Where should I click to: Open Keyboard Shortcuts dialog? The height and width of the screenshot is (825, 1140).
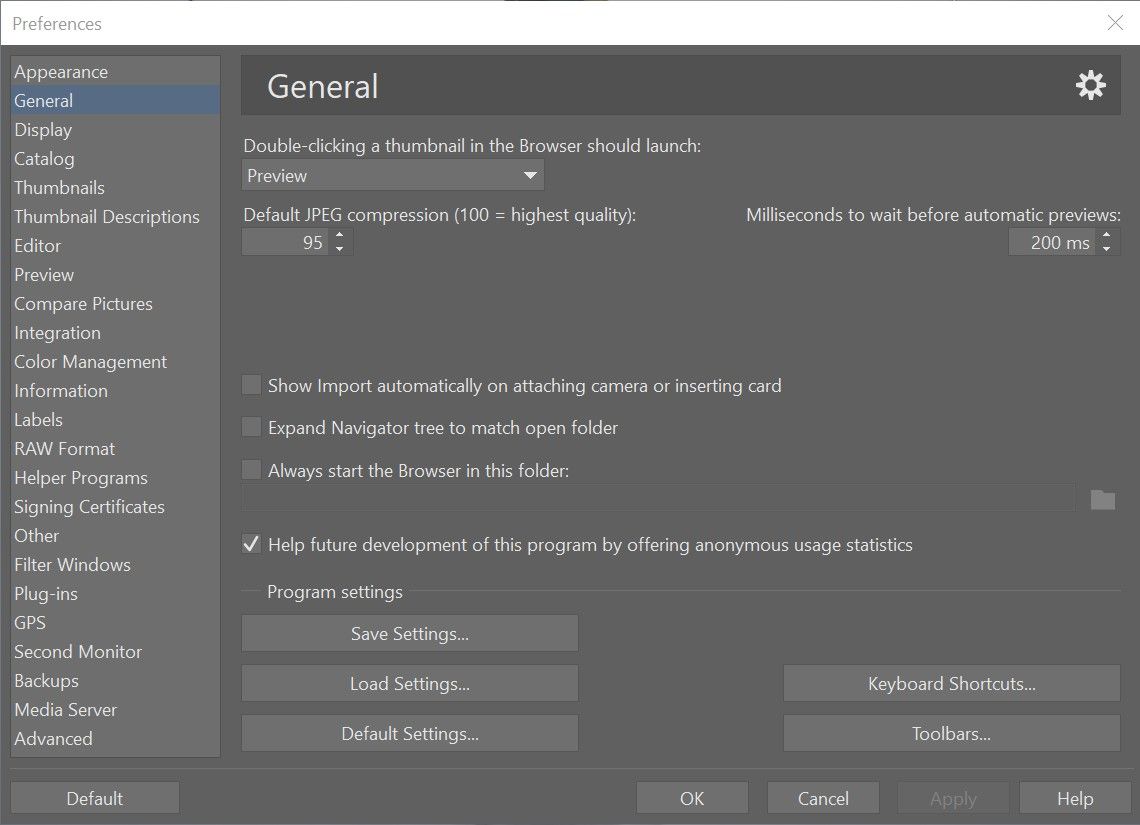[x=951, y=684]
